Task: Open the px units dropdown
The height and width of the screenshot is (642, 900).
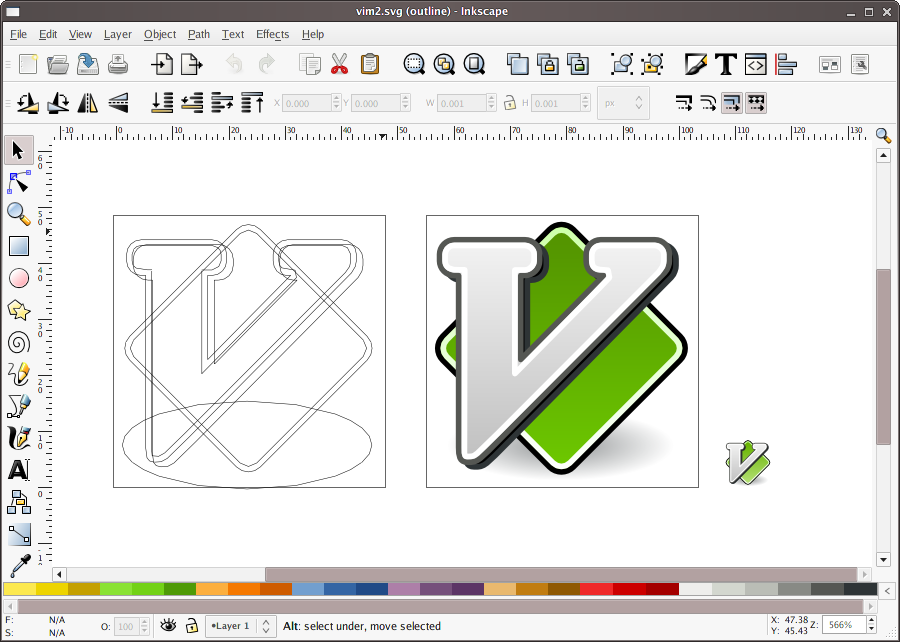Action: point(623,103)
